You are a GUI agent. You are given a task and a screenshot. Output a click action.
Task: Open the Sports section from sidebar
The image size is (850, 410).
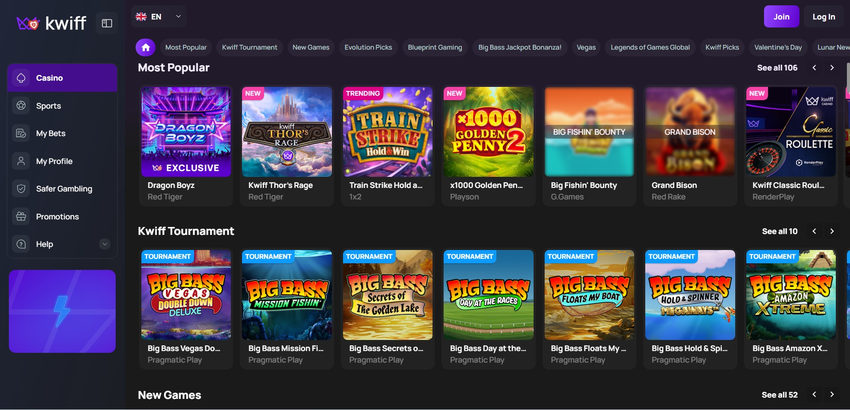pyautogui.click(x=48, y=106)
